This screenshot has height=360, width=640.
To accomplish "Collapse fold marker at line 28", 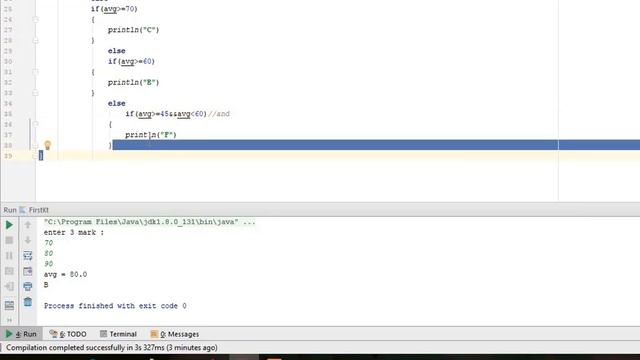I will pos(36,40).
